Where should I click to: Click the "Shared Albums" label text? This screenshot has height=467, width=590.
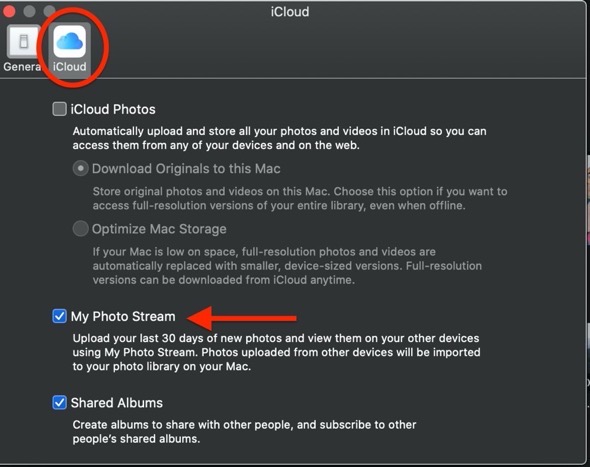click(x=117, y=403)
